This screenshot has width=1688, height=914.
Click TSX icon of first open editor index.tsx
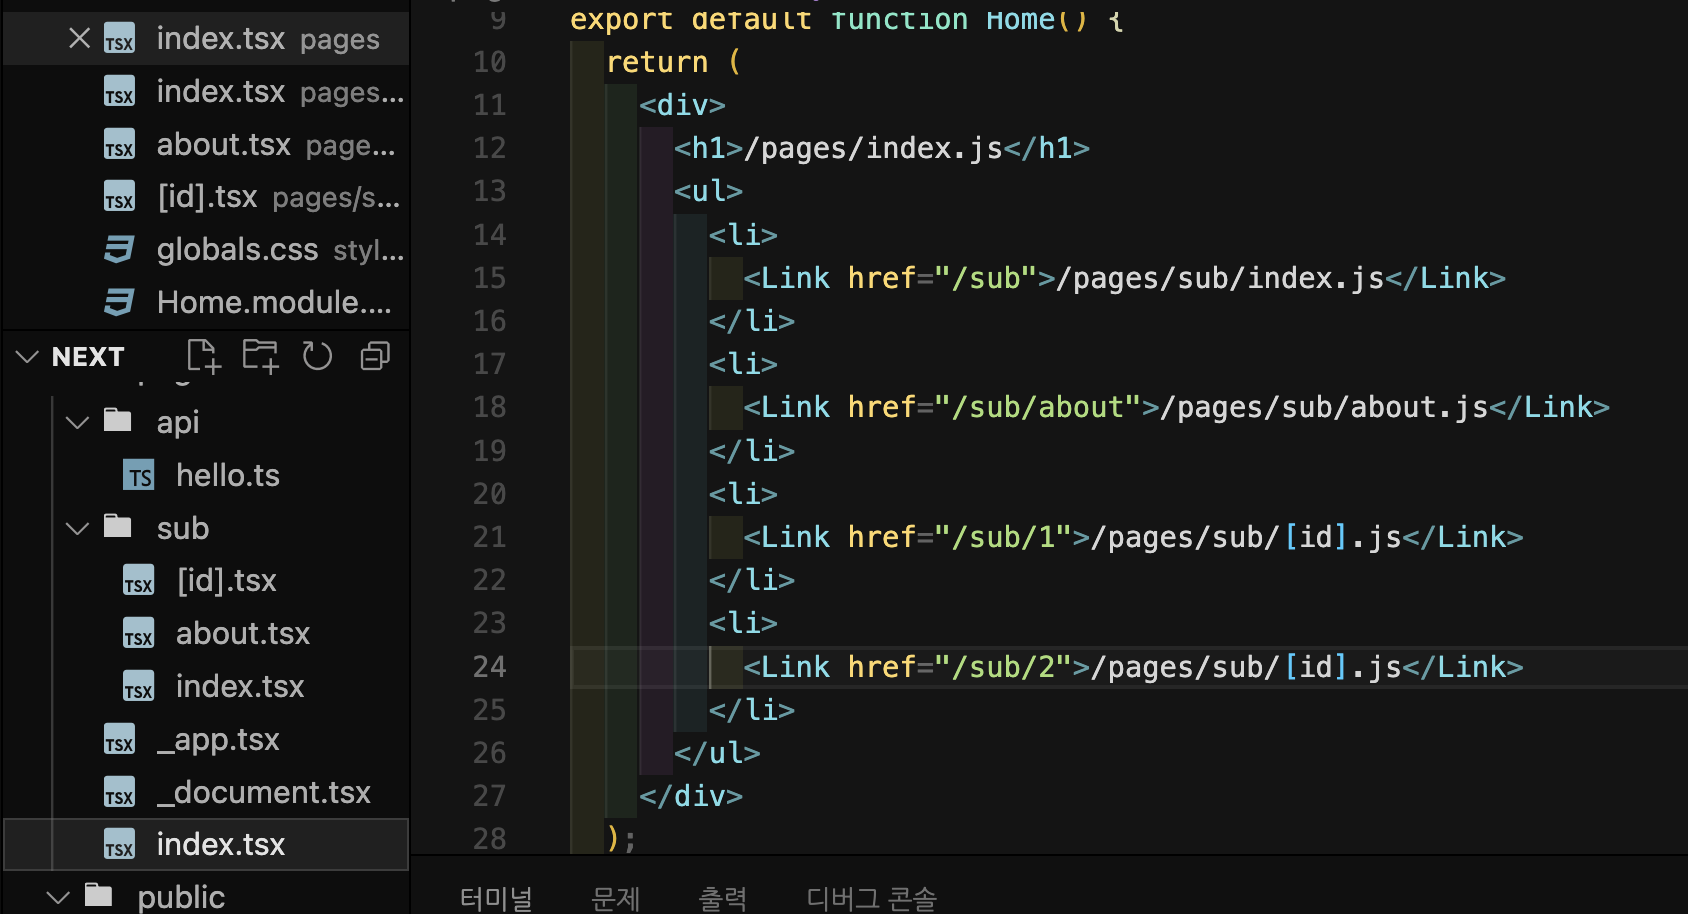[x=119, y=40]
